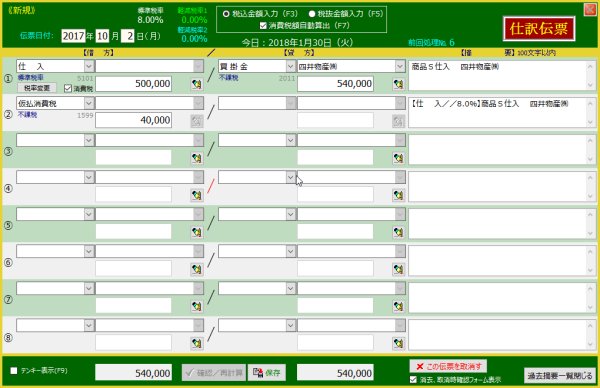600x388 pixels.
Task: Click 今日：2018年1月30日（火） text
Action: [297, 42]
